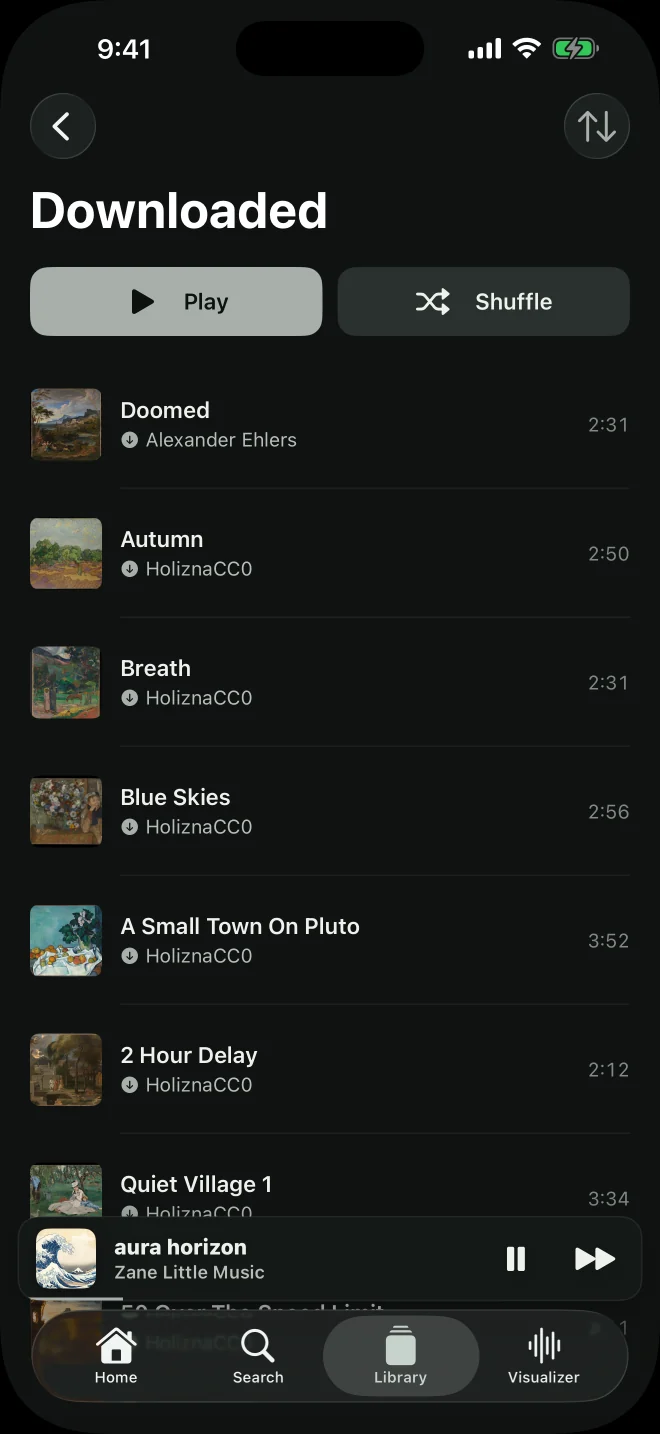Screen dimensions: 660x1434
Task: Skip forward to the next track
Action: (x=595, y=1259)
